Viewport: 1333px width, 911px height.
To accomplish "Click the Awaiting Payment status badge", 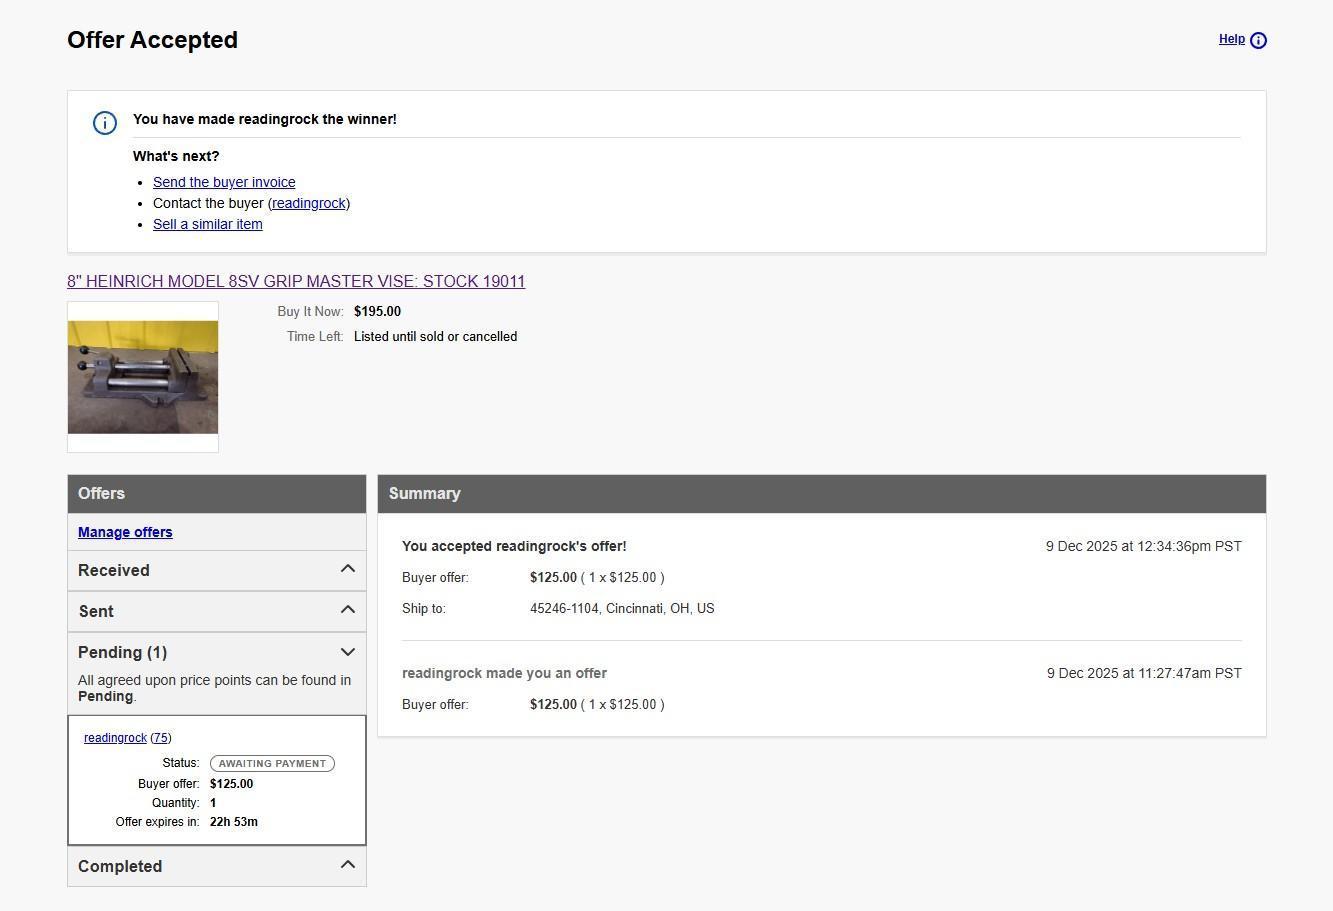I will [x=272, y=763].
